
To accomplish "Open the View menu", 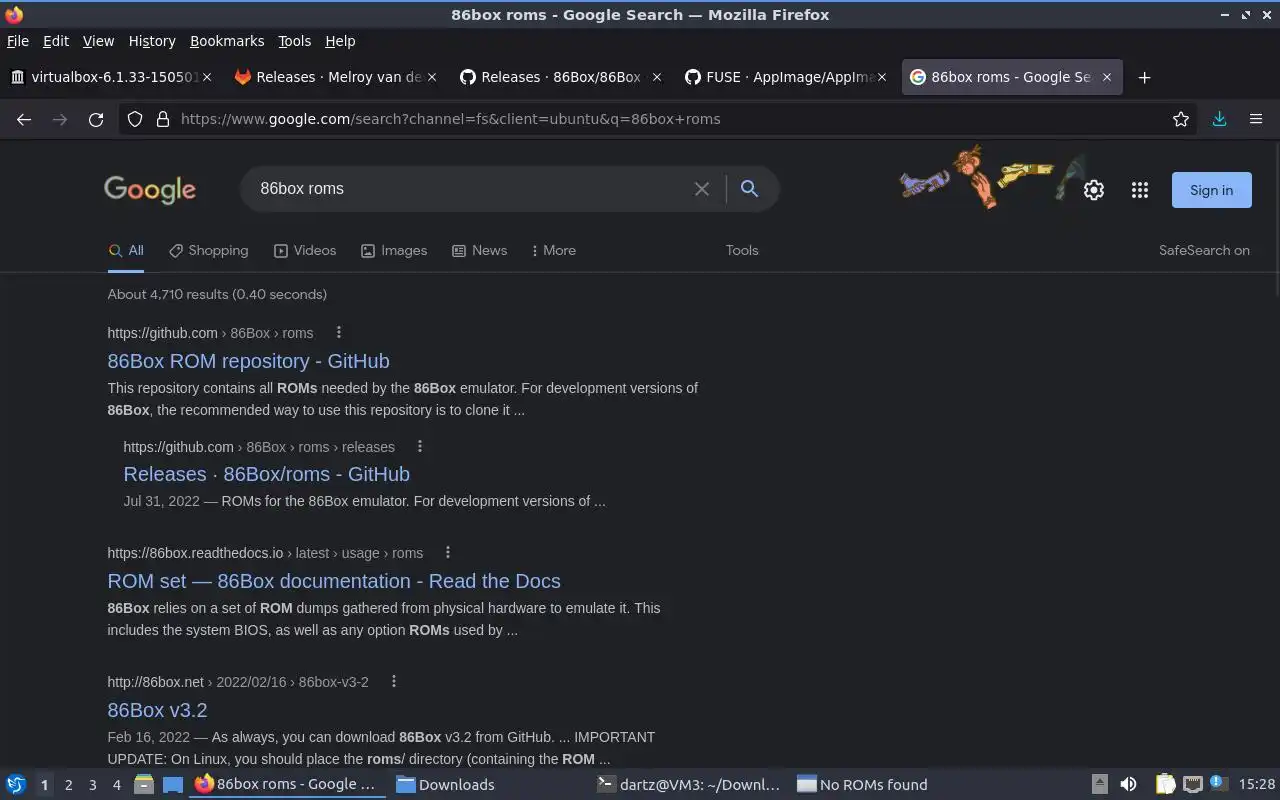I will click(x=98, y=41).
